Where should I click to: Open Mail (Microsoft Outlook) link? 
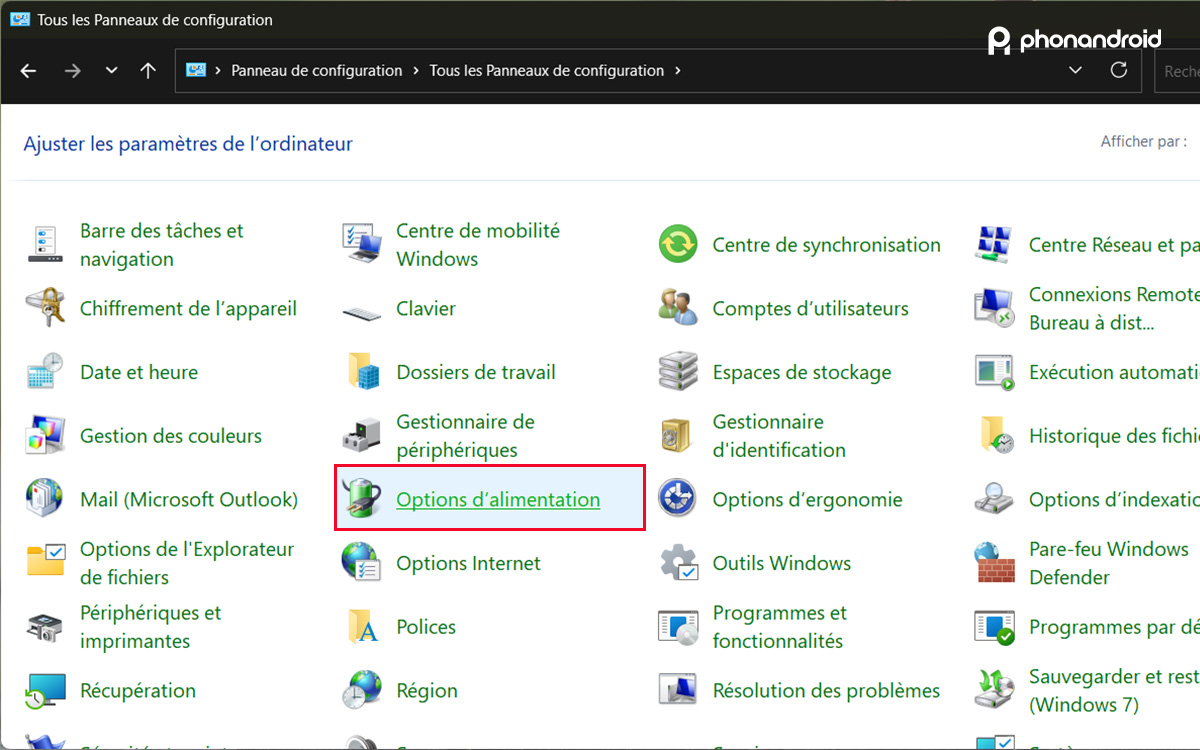pyautogui.click(x=189, y=500)
